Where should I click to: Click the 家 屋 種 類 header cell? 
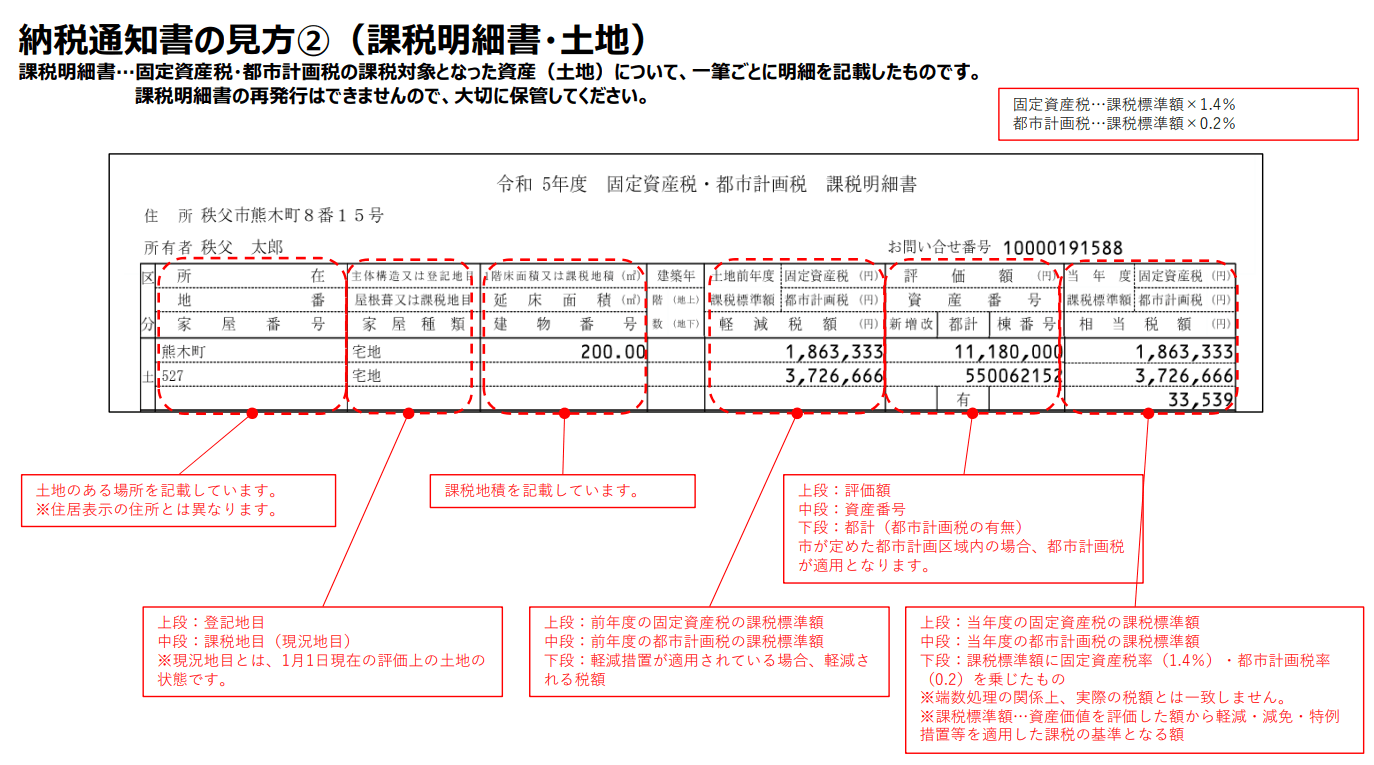411,324
